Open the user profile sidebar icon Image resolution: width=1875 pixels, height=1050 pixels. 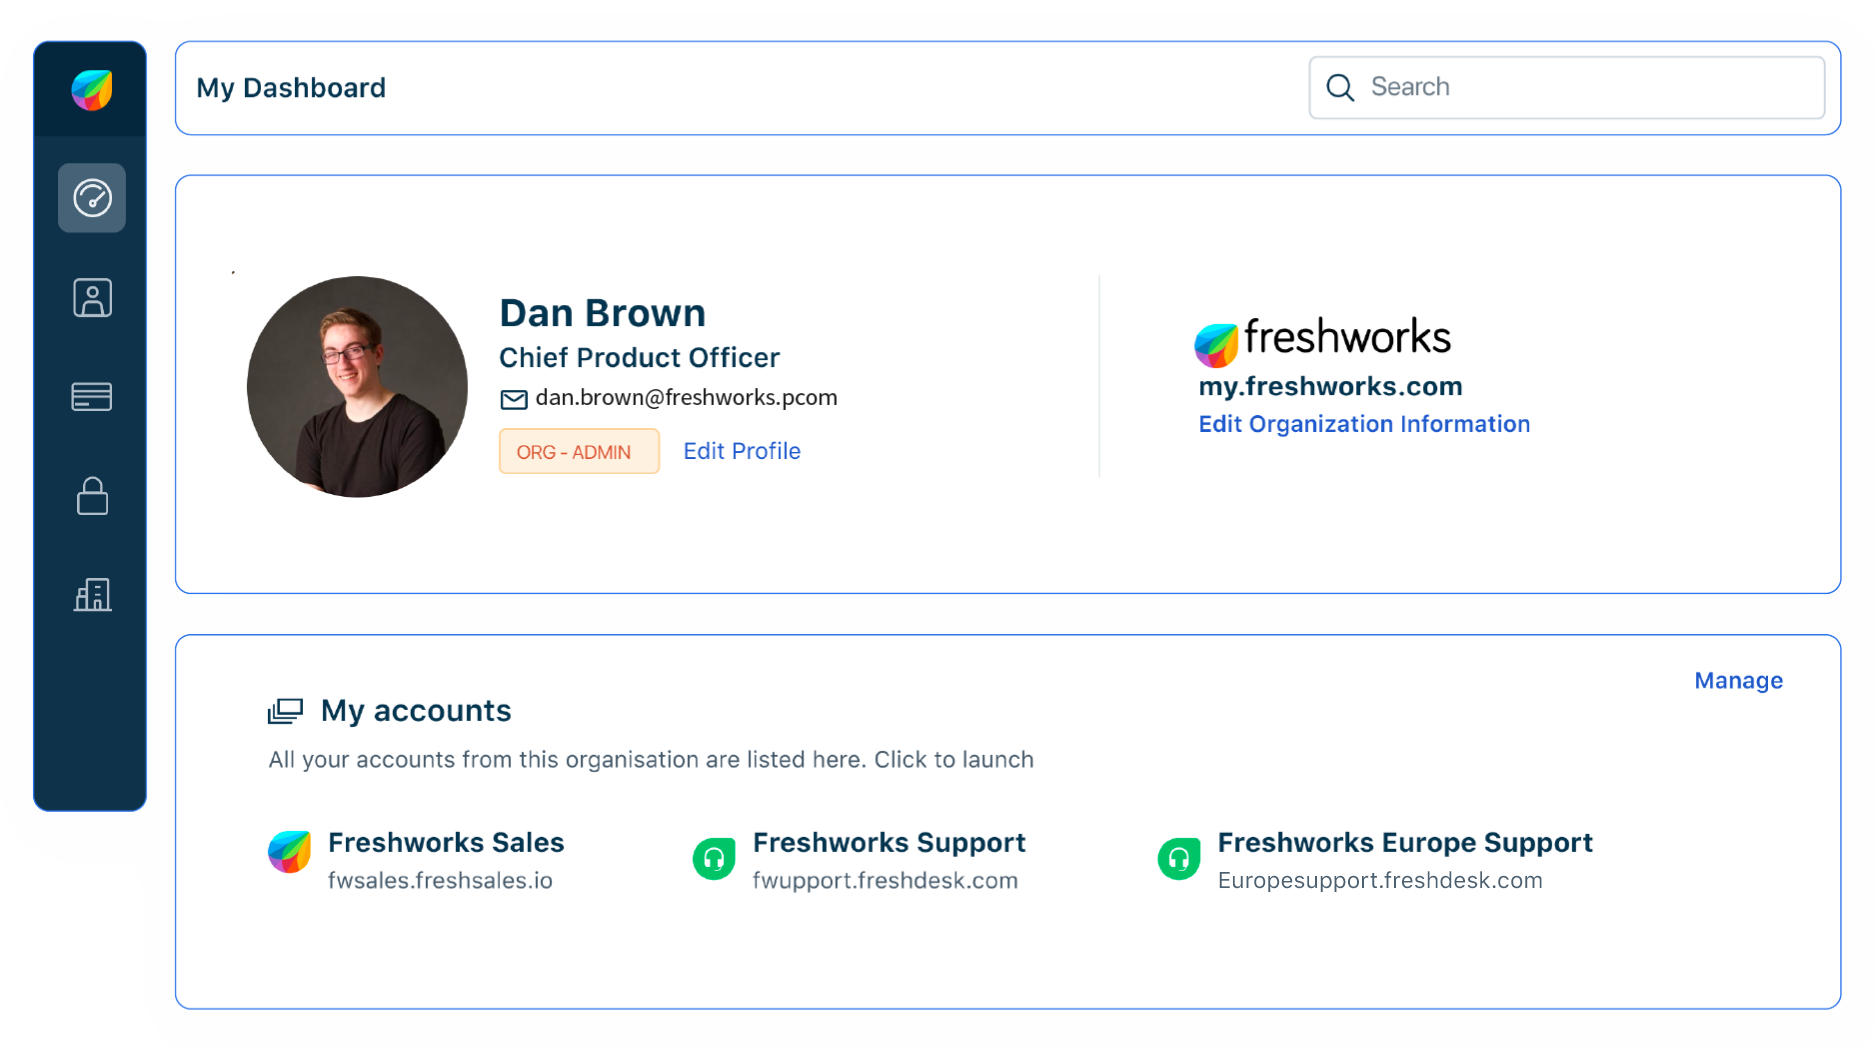(x=92, y=298)
